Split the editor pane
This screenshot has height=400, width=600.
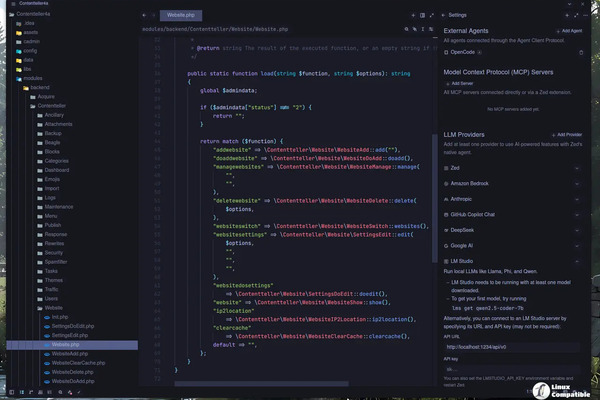click(422, 15)
